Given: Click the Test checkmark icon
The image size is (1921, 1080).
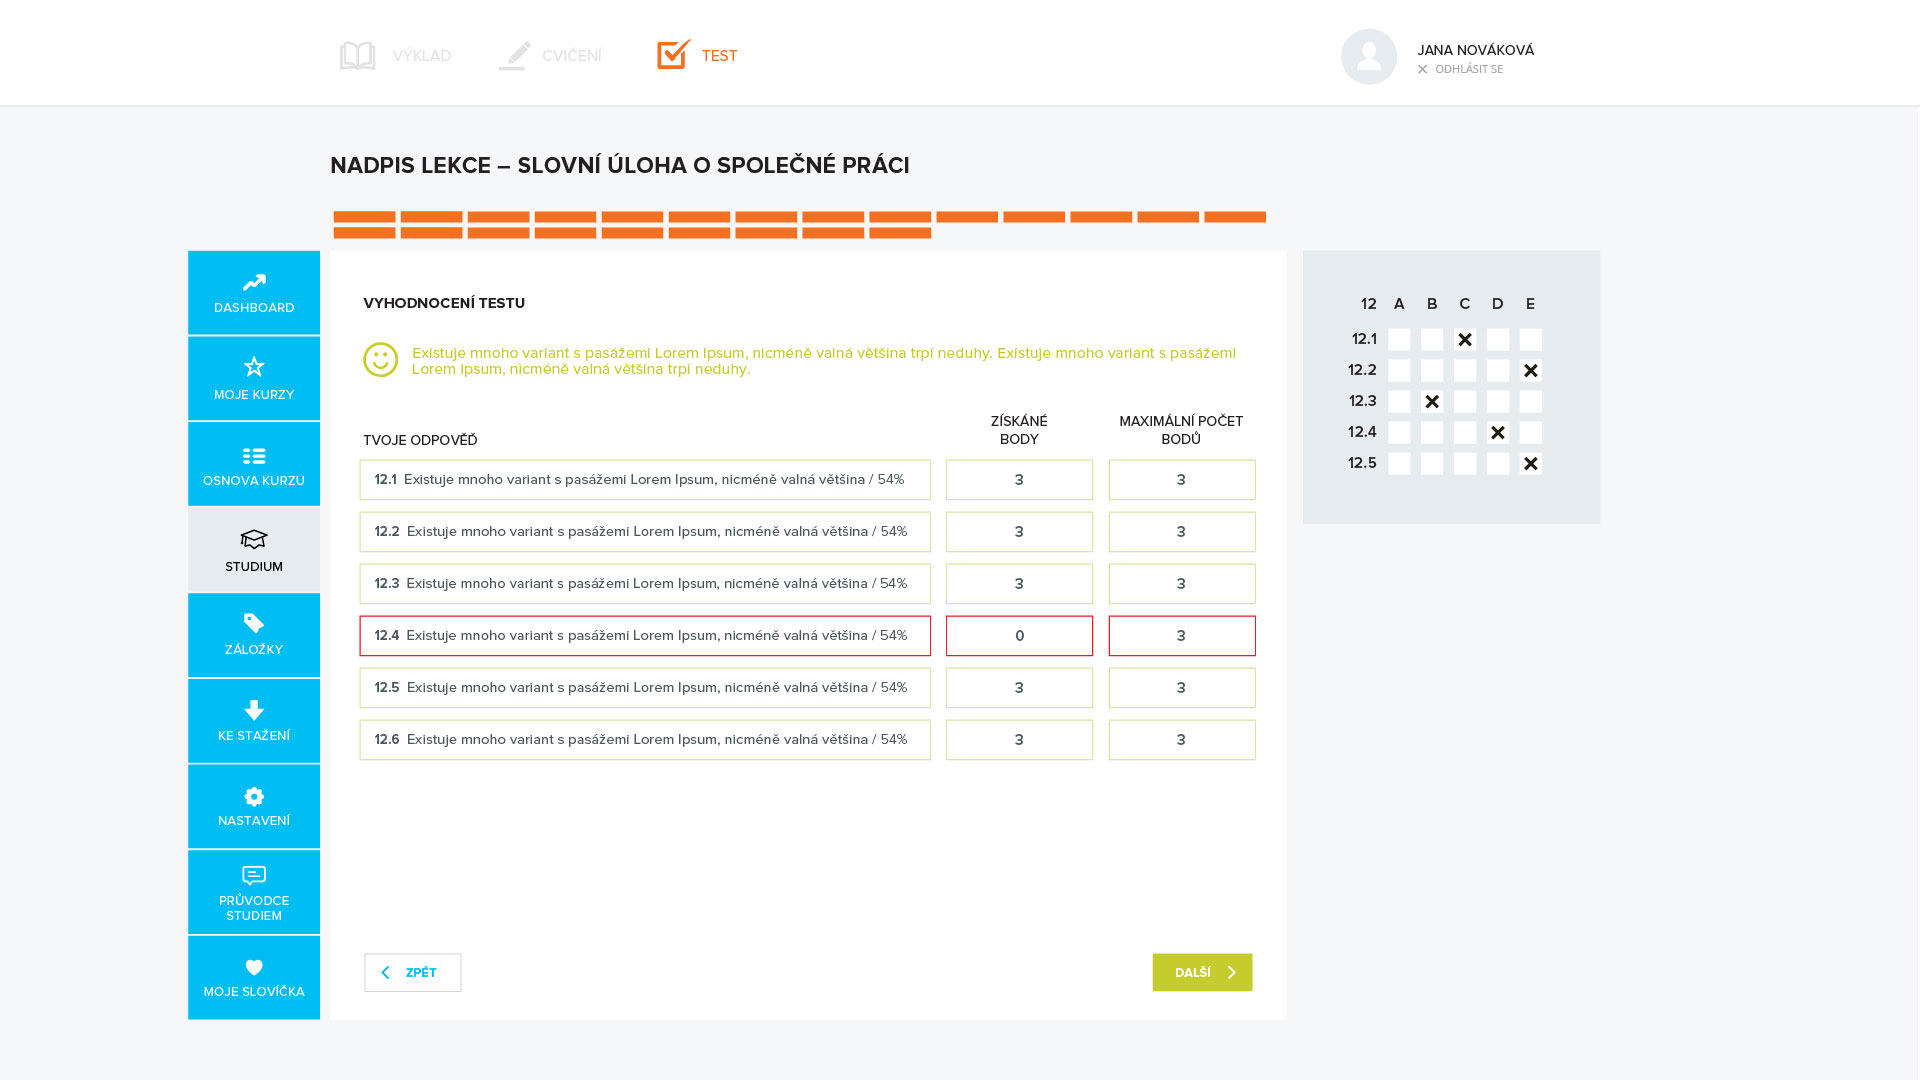Looking at the screenshot, I should point(674,54).
